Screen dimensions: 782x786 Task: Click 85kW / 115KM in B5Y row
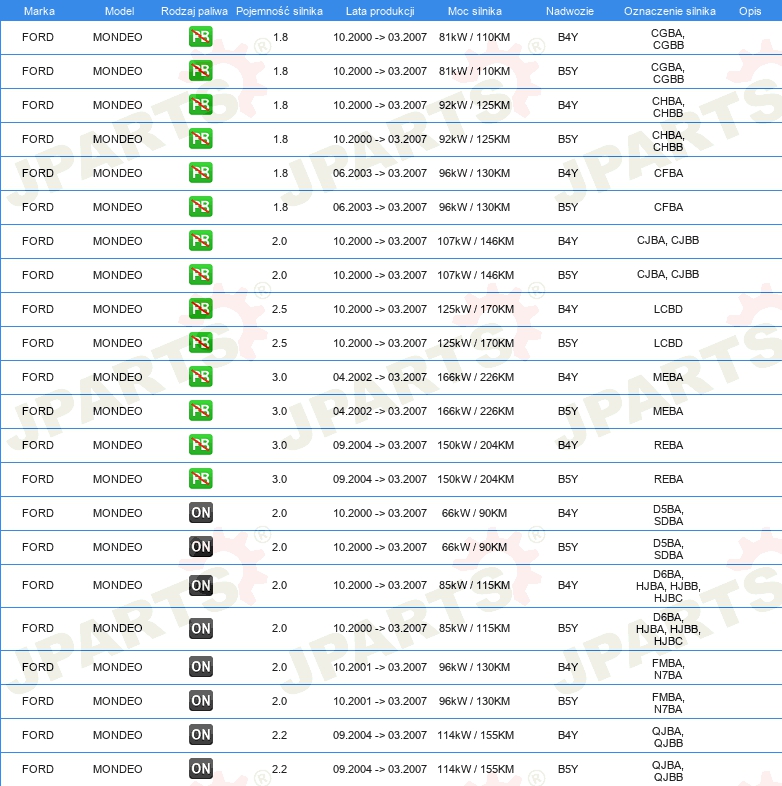click(x=474, y=629)
